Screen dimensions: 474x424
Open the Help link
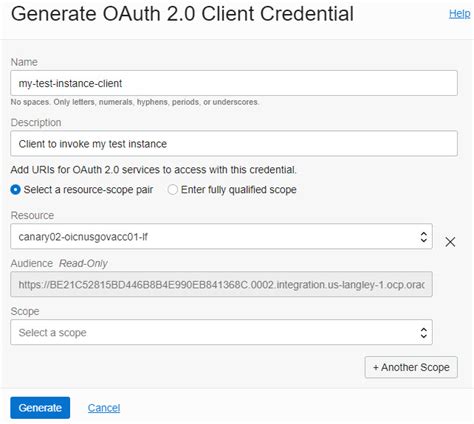[459, 14]
